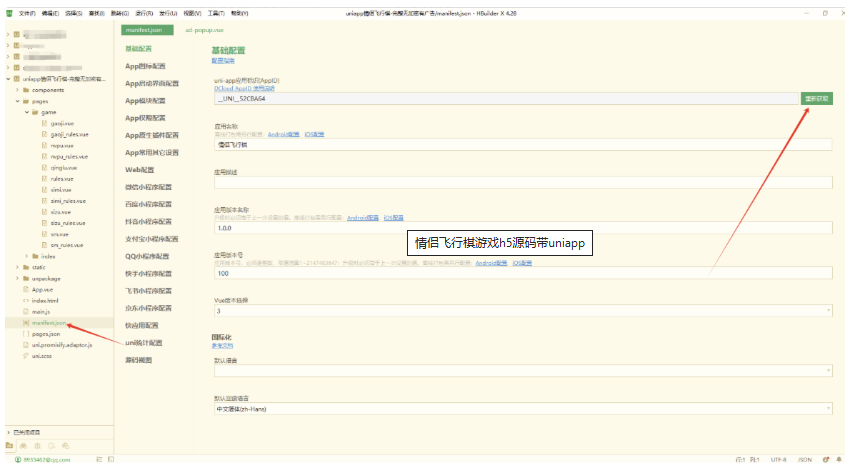Screen dimensions: 845x466
Task: Click the file icon beside pages.json
Action: tap(25, 334)
